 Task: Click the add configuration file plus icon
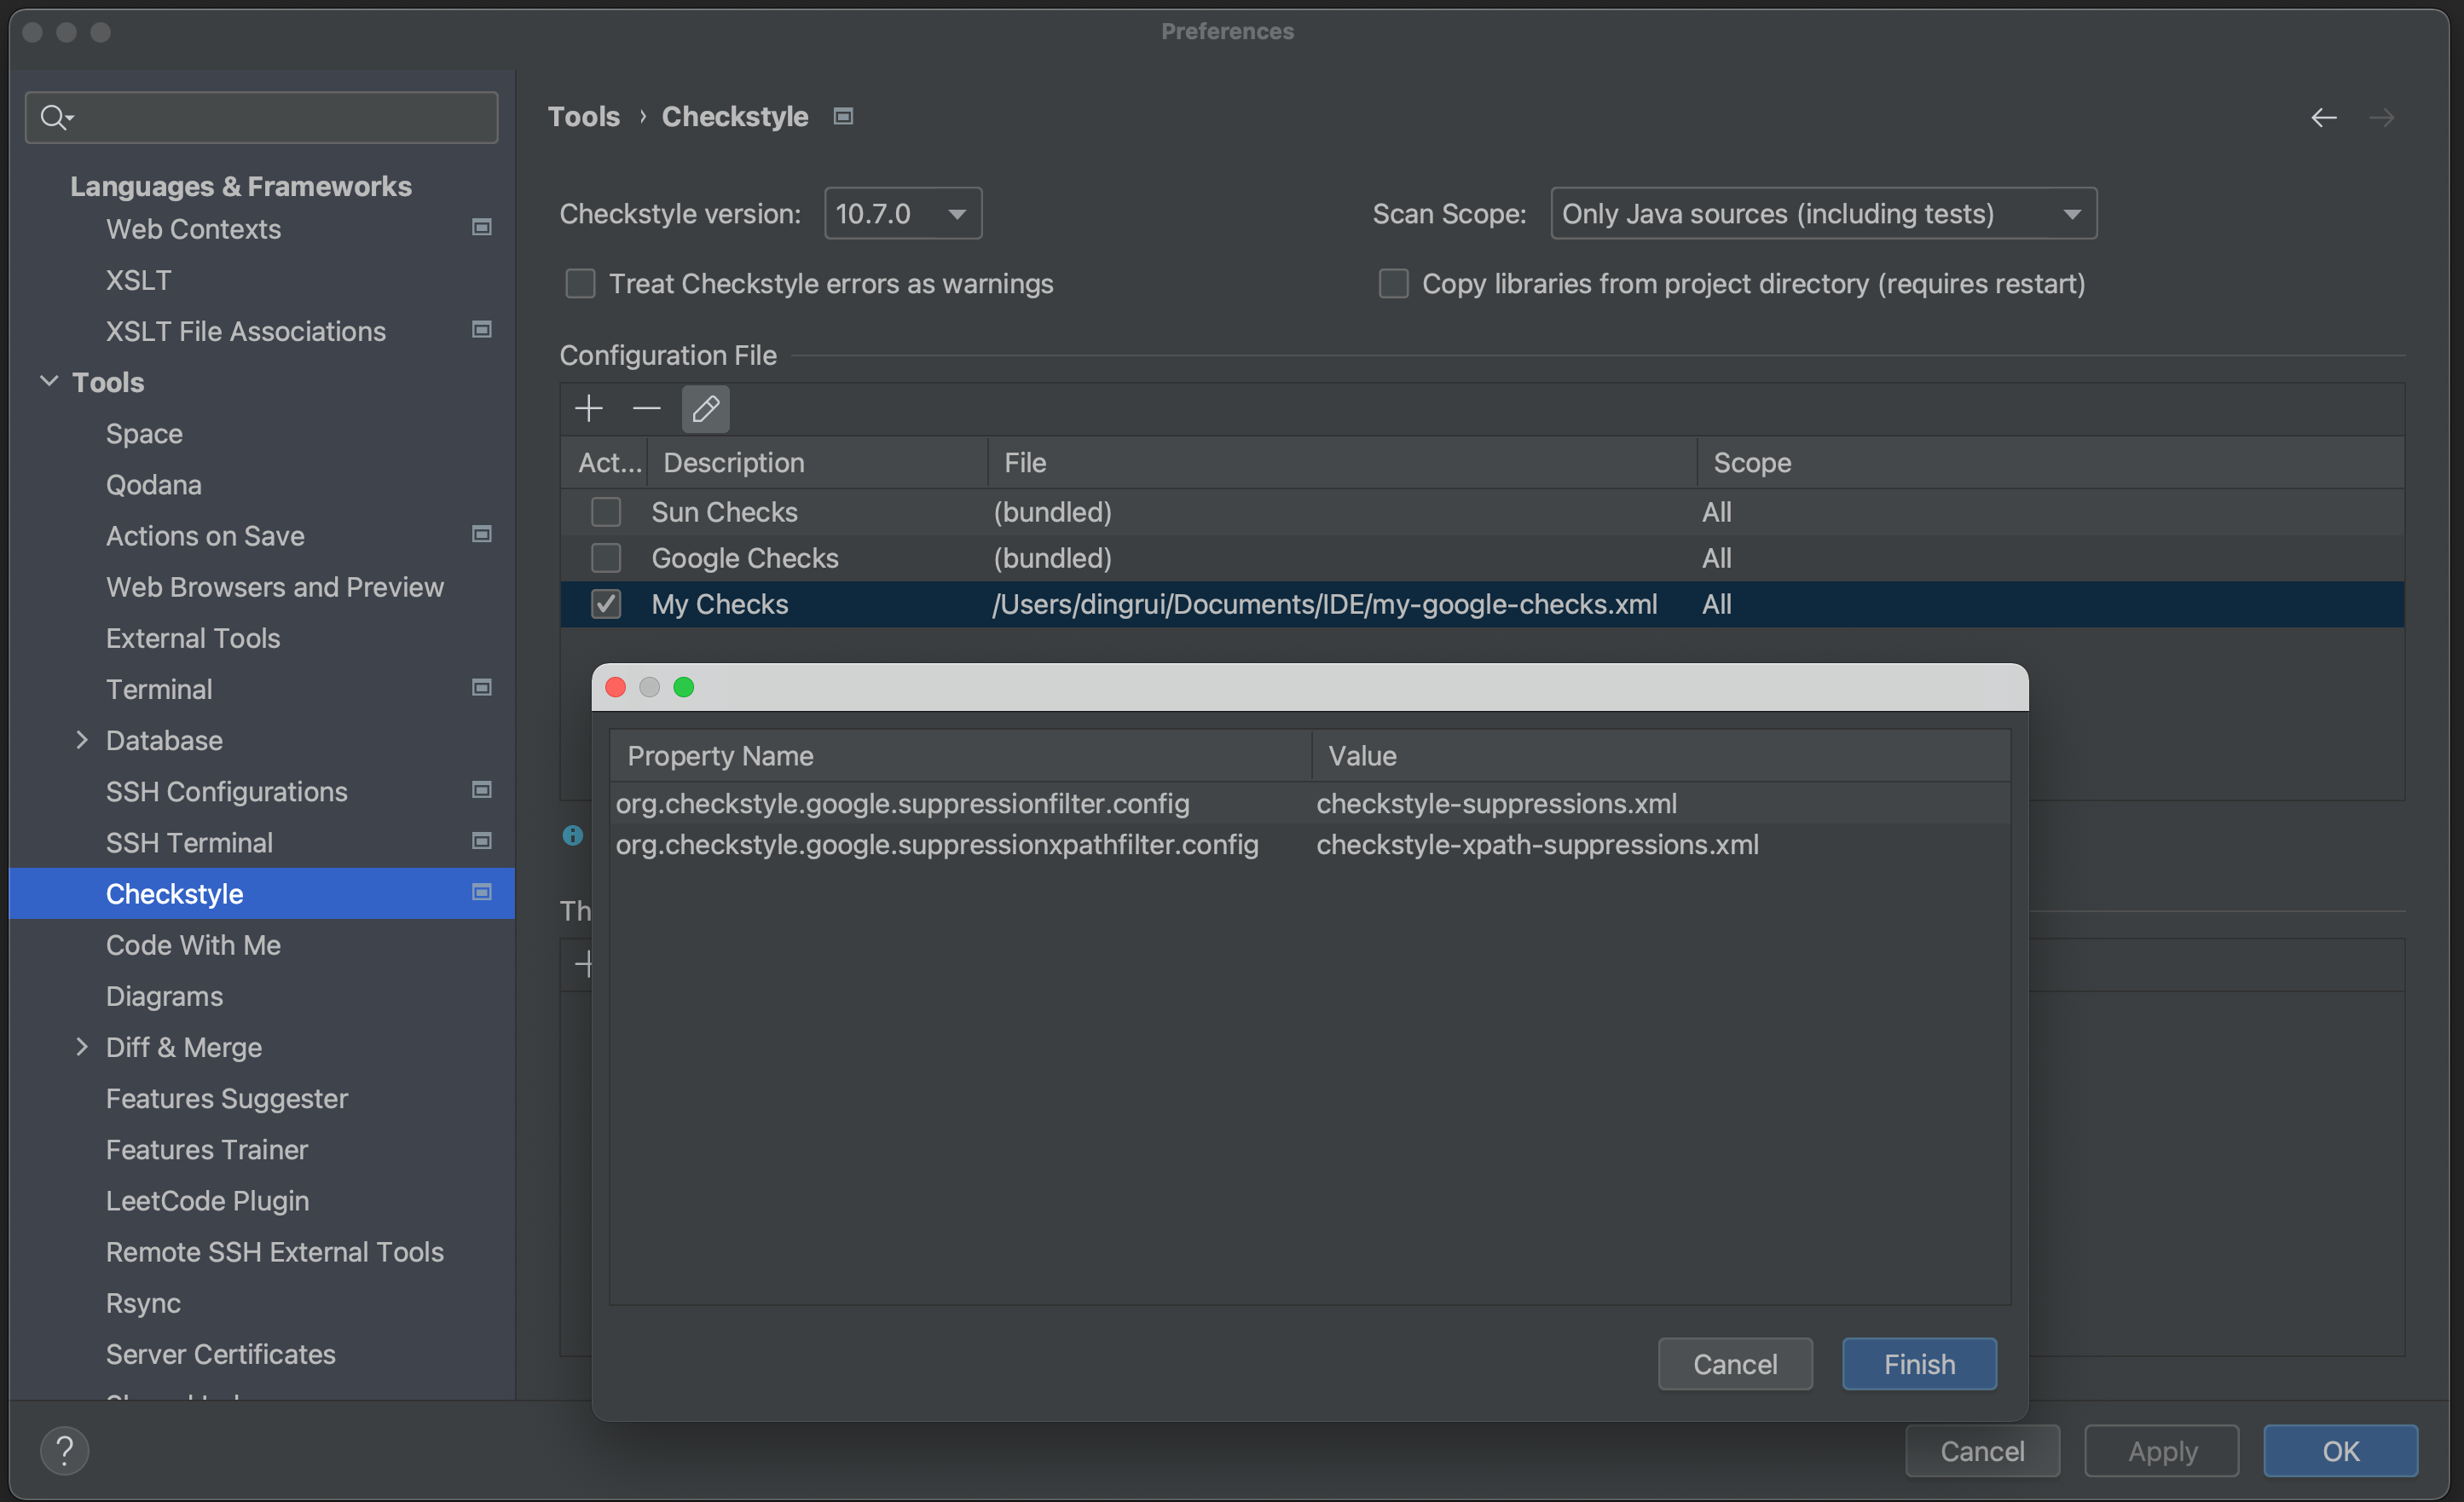588,408
